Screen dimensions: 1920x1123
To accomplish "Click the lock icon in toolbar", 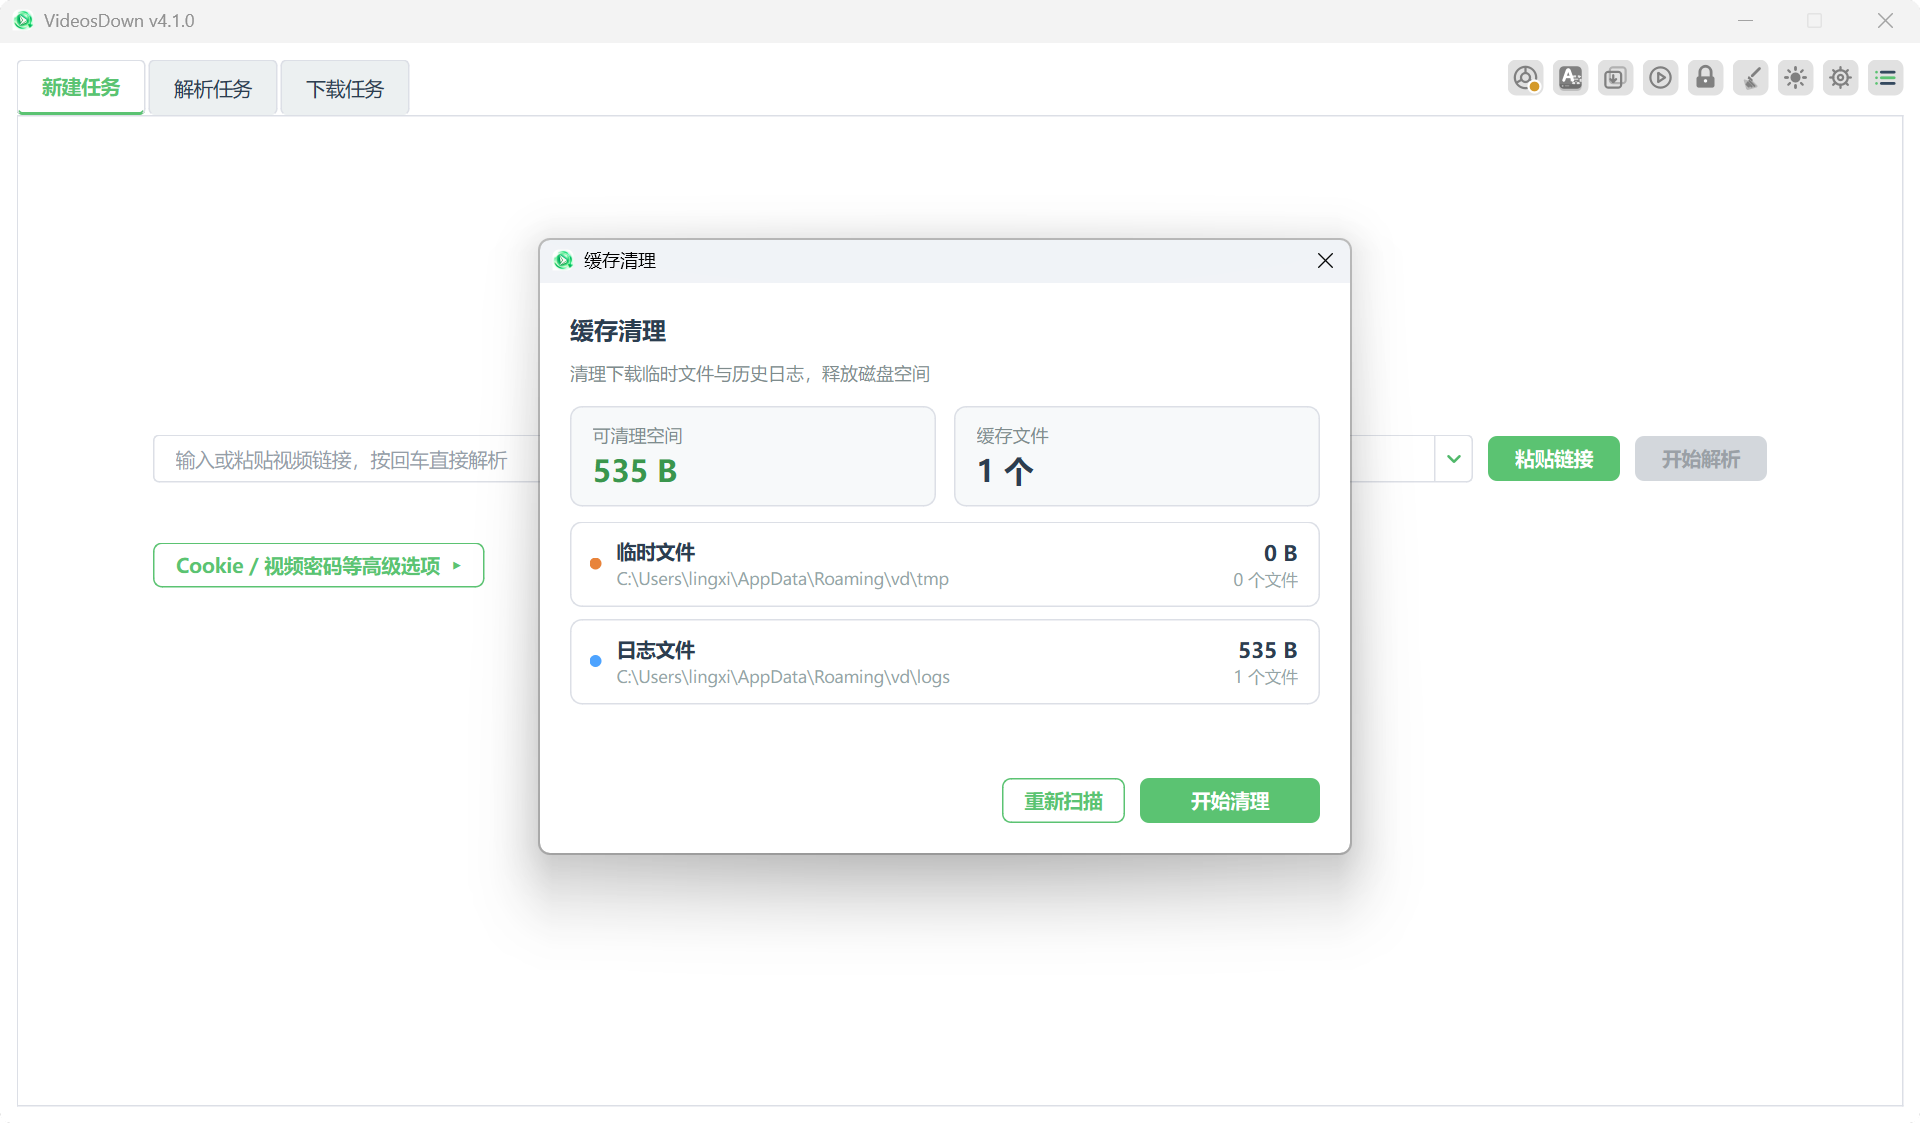I will pyautogui.click(x=1705, y=78).
